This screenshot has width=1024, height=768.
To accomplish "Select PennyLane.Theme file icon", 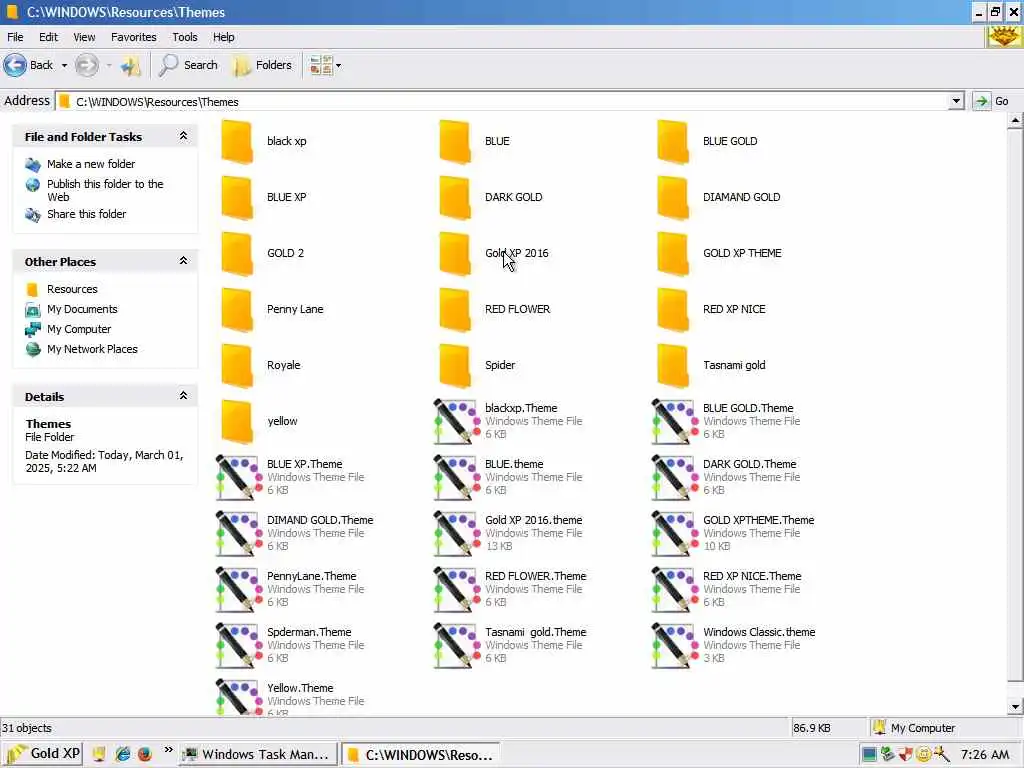I will 237,590.
